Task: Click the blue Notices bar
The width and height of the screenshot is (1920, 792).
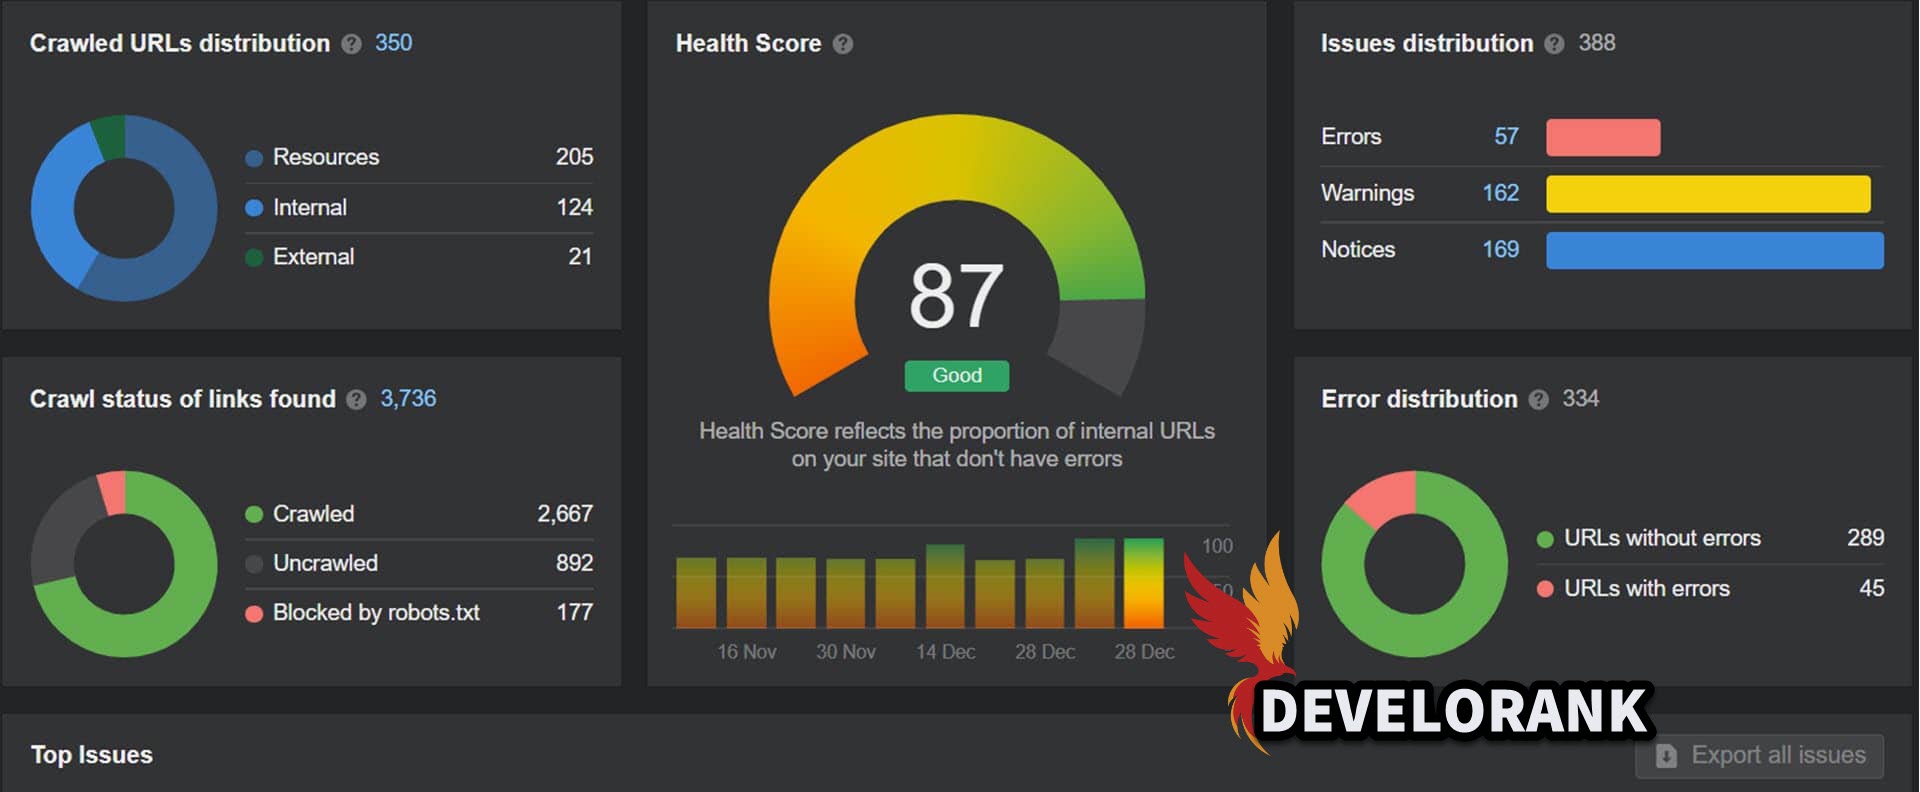Action: click(x=1715, y=250)
